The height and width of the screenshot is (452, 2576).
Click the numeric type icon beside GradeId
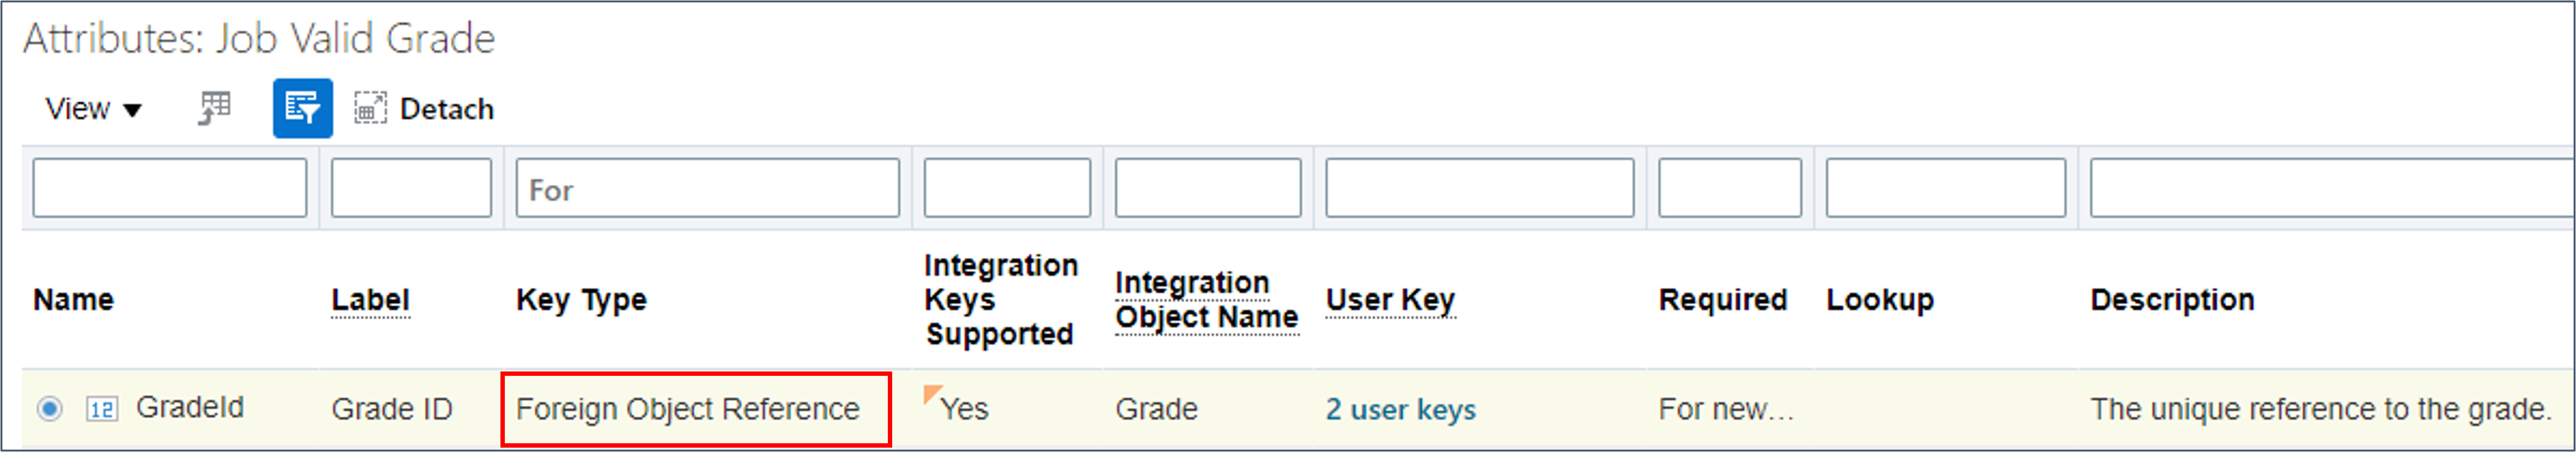click(x=102, y=409)
